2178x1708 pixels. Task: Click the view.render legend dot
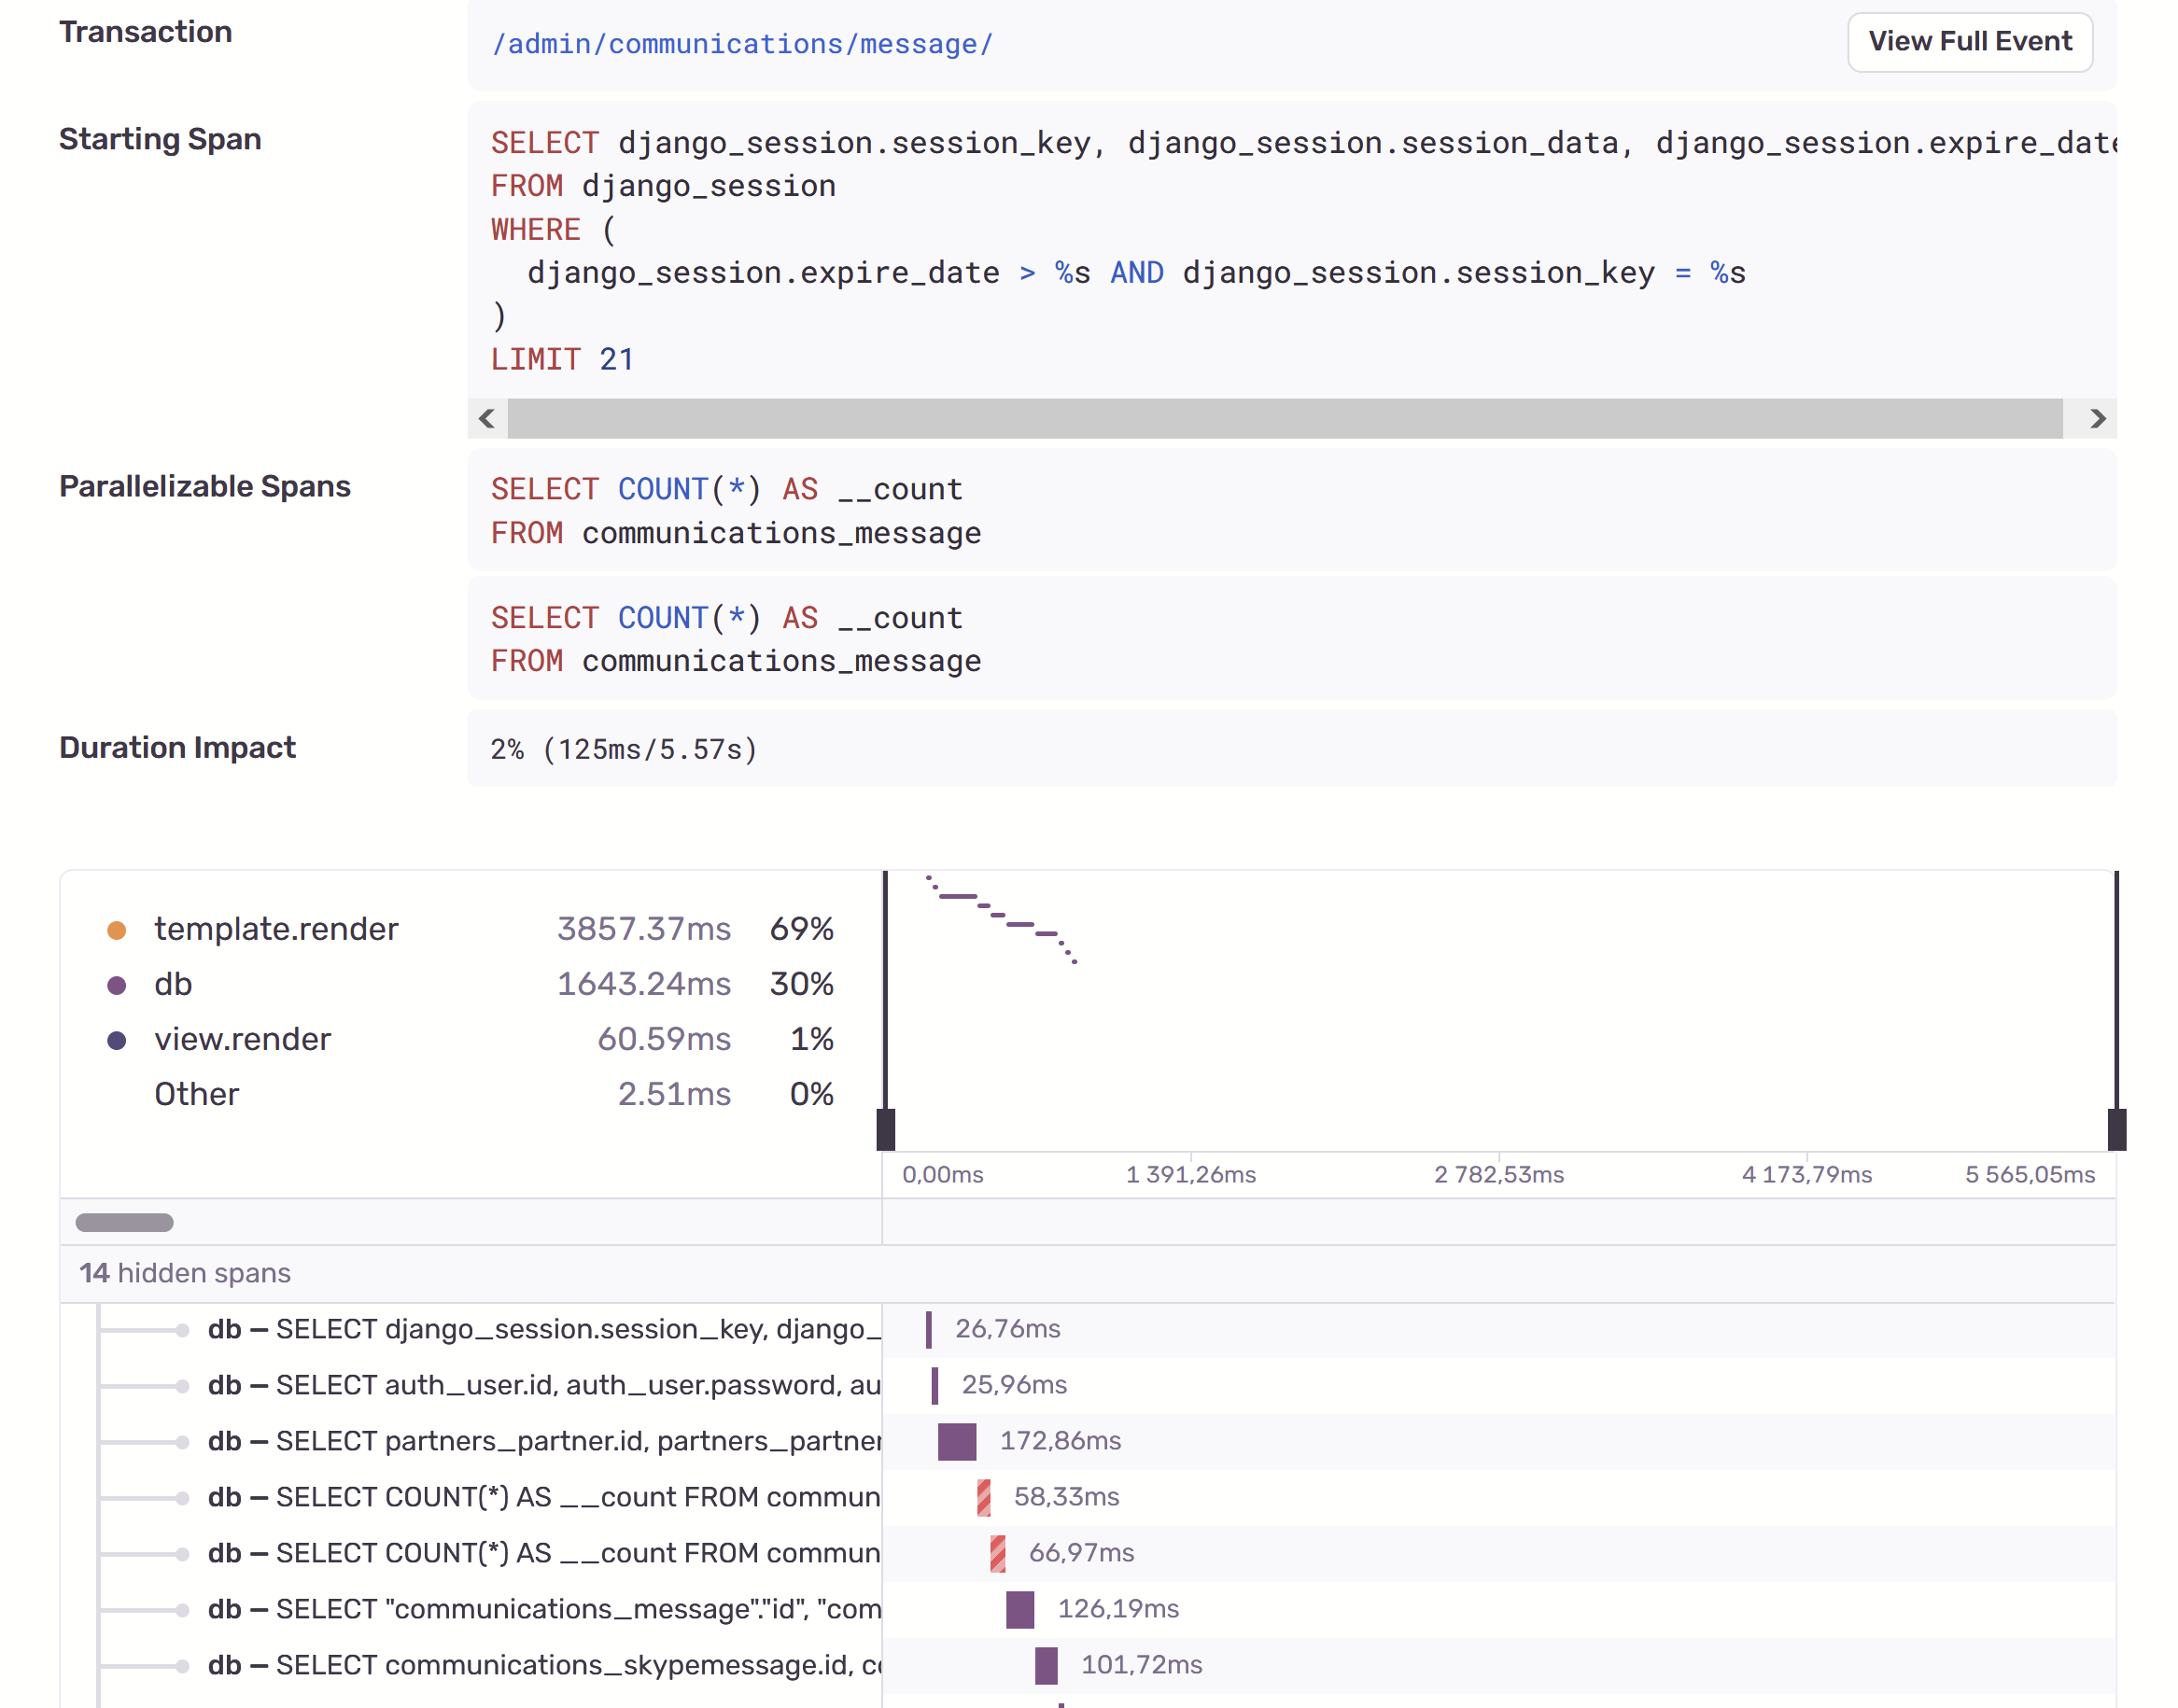117,1040
